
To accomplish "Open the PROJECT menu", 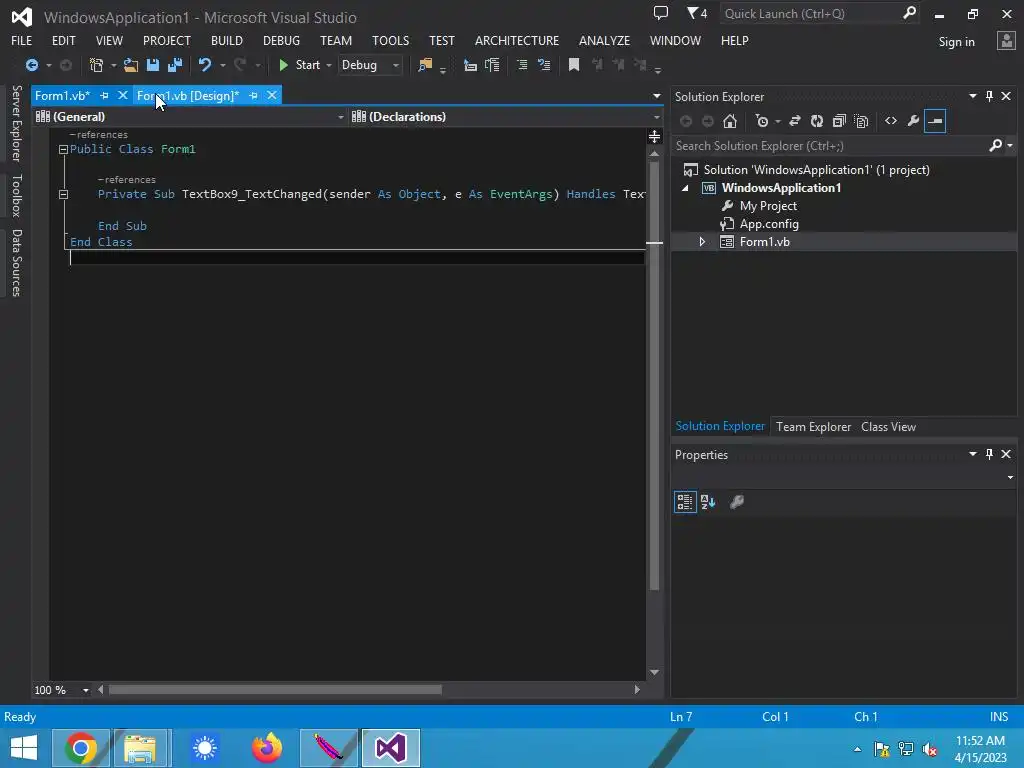I will (167, 40).
